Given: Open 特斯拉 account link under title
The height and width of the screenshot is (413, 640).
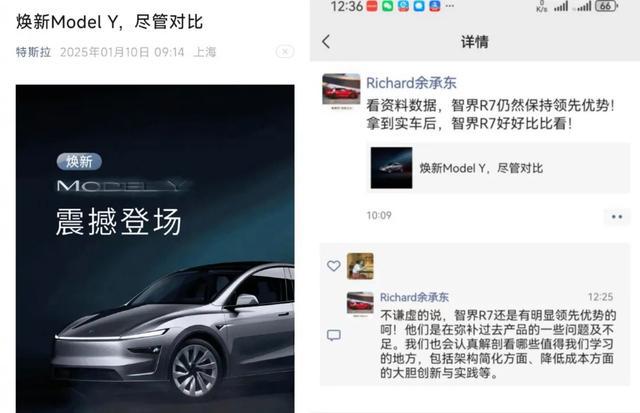Looking at the screenshot, I should coord(33,52).
